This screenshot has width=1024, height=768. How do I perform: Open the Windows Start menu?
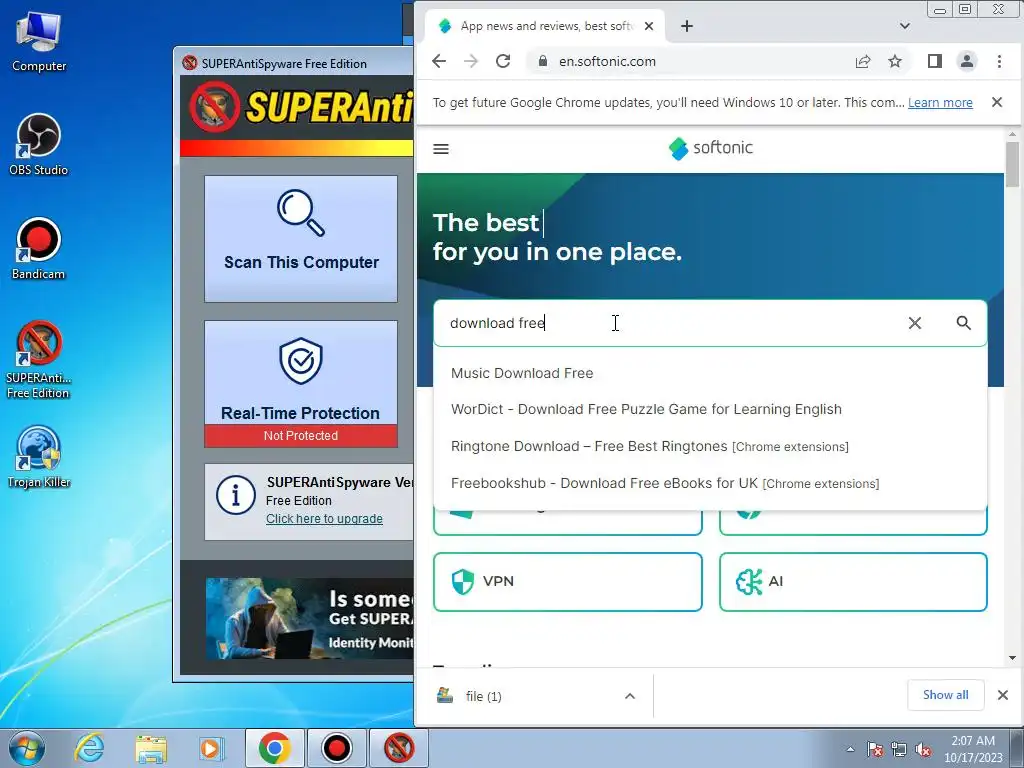pos(27,748)
